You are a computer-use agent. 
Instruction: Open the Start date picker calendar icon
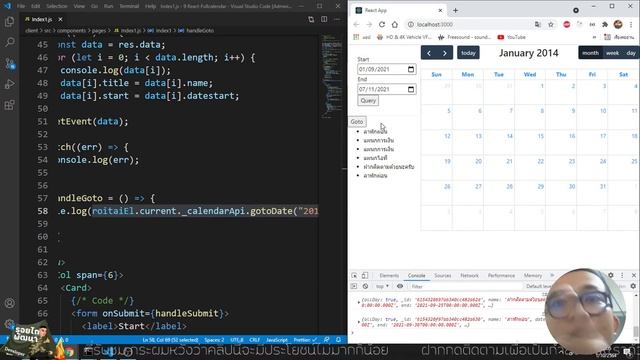(411, 69)
